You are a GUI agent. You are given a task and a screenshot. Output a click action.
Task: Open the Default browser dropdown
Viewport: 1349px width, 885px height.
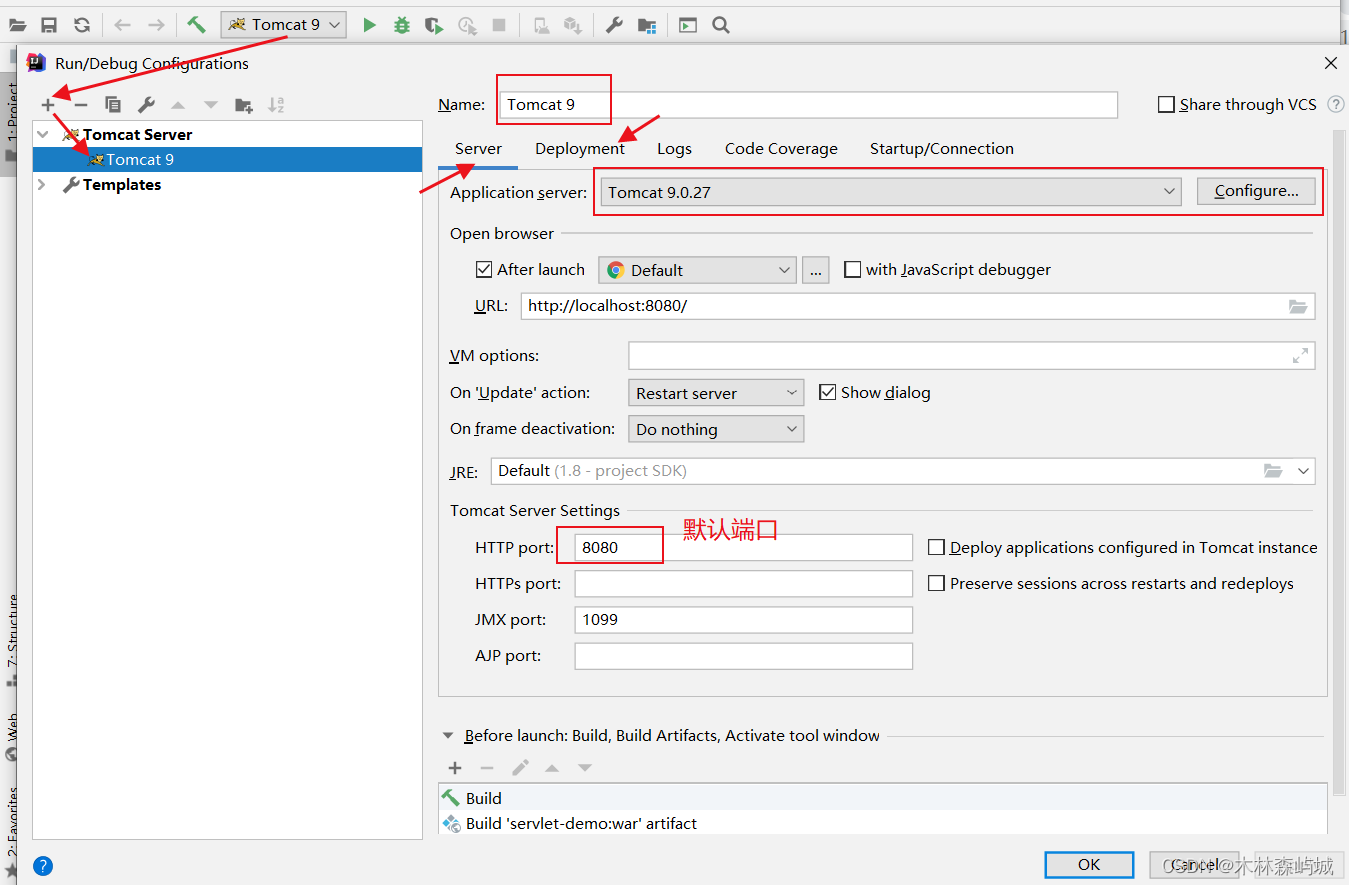pos(697,270)
